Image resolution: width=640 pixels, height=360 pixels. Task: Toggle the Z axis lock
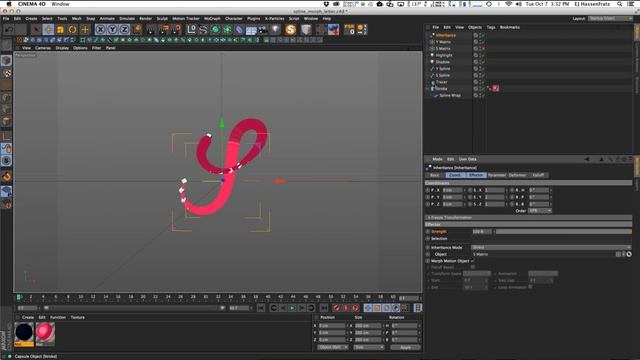pos(124,29)
